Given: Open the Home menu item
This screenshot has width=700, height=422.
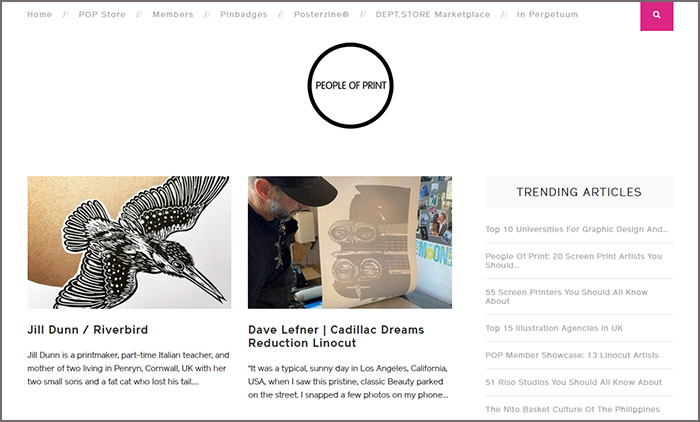Looking at the screenshot, I should (x=39, y=14).
